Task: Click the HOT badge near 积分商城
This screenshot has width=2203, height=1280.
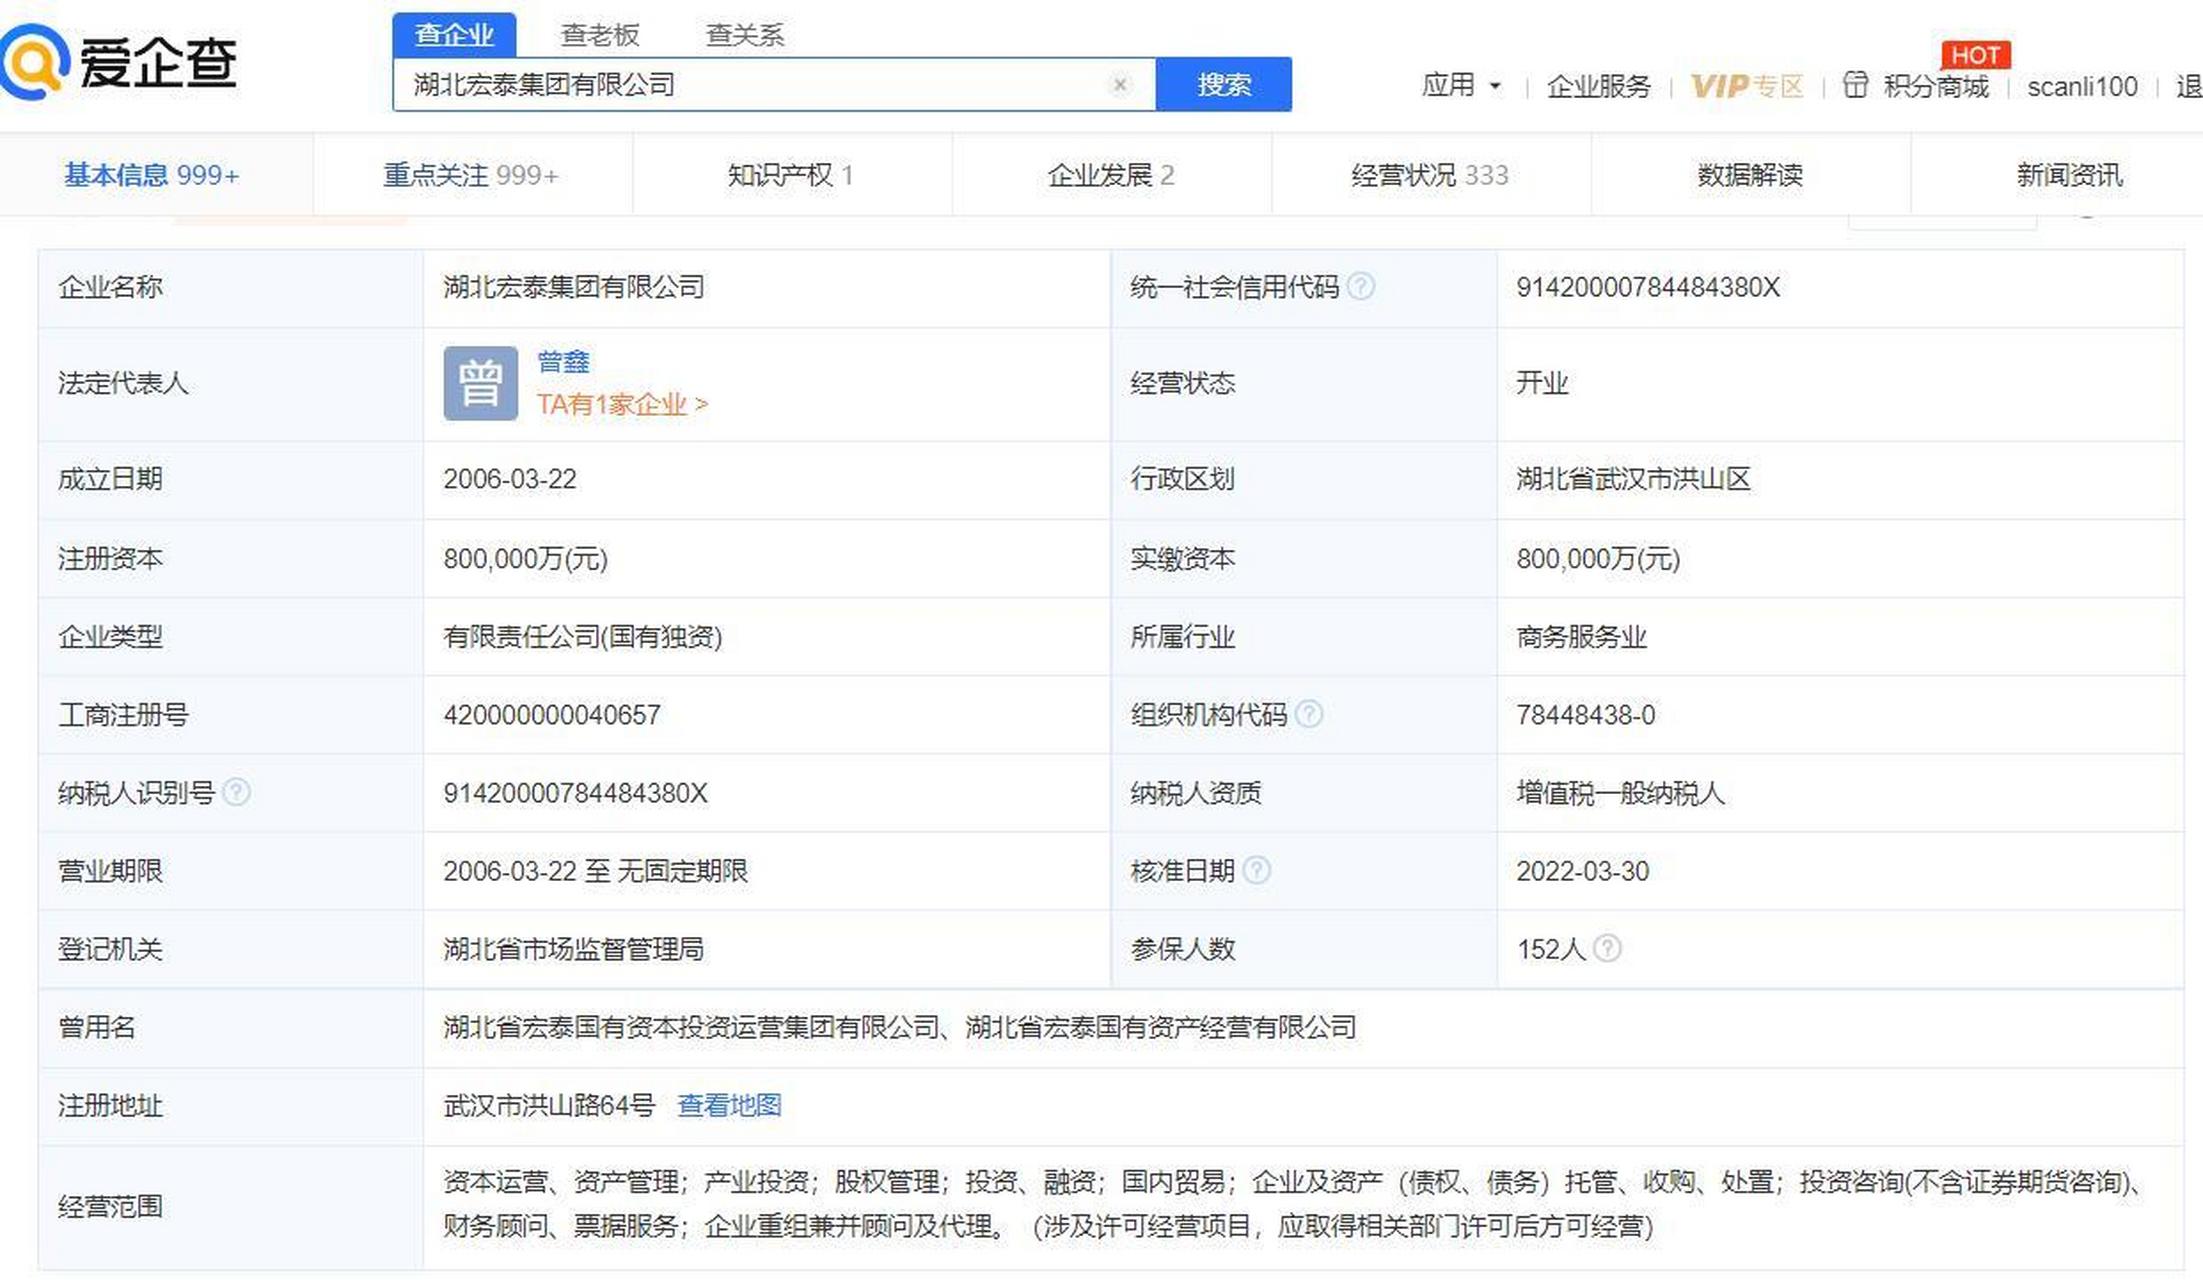Action: pyautogui.click(x=1977, y=55)
